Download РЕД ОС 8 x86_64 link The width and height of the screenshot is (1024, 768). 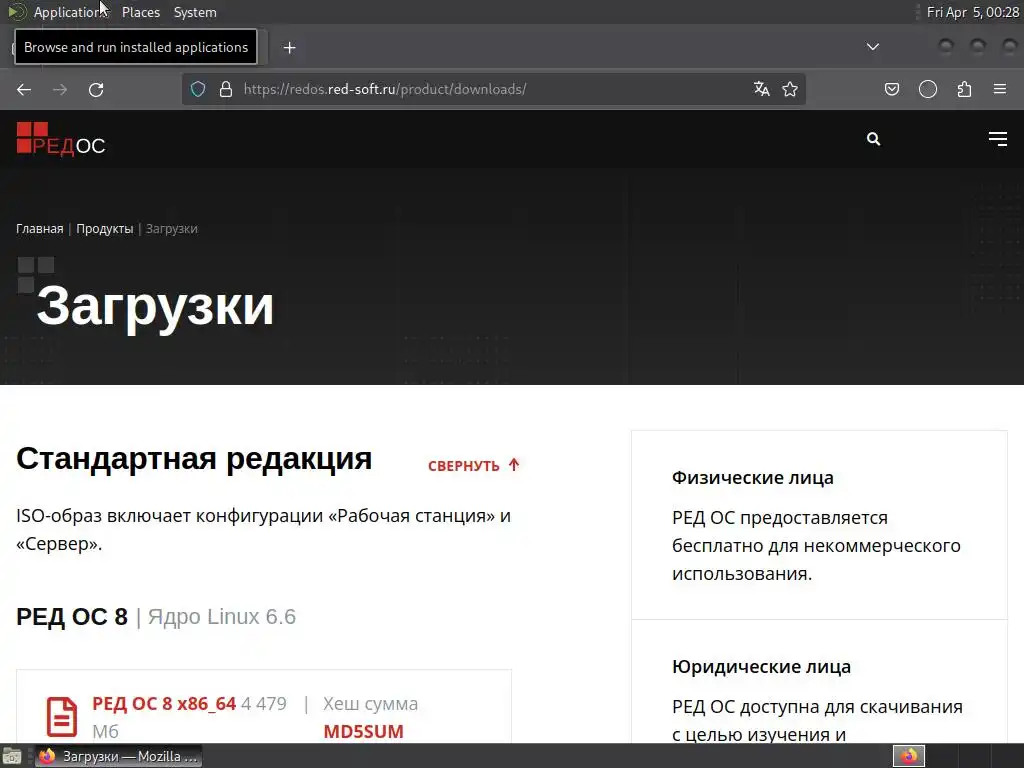click(164, 703)
